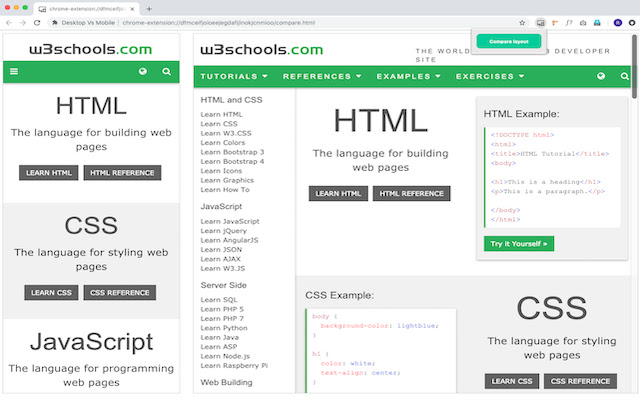Open the Learn Raspberry Pi link
Viewport: 640px width, 400px height.
[x=234, y=365]
